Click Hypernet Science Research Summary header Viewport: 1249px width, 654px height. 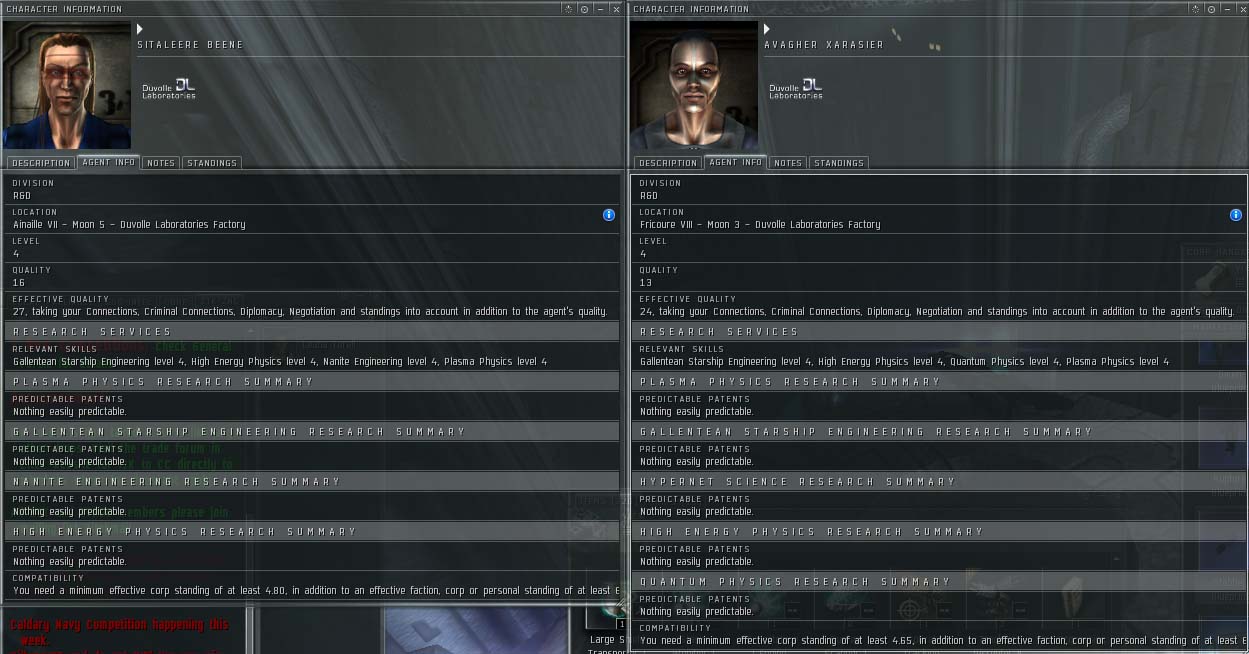tap(939, 481)
